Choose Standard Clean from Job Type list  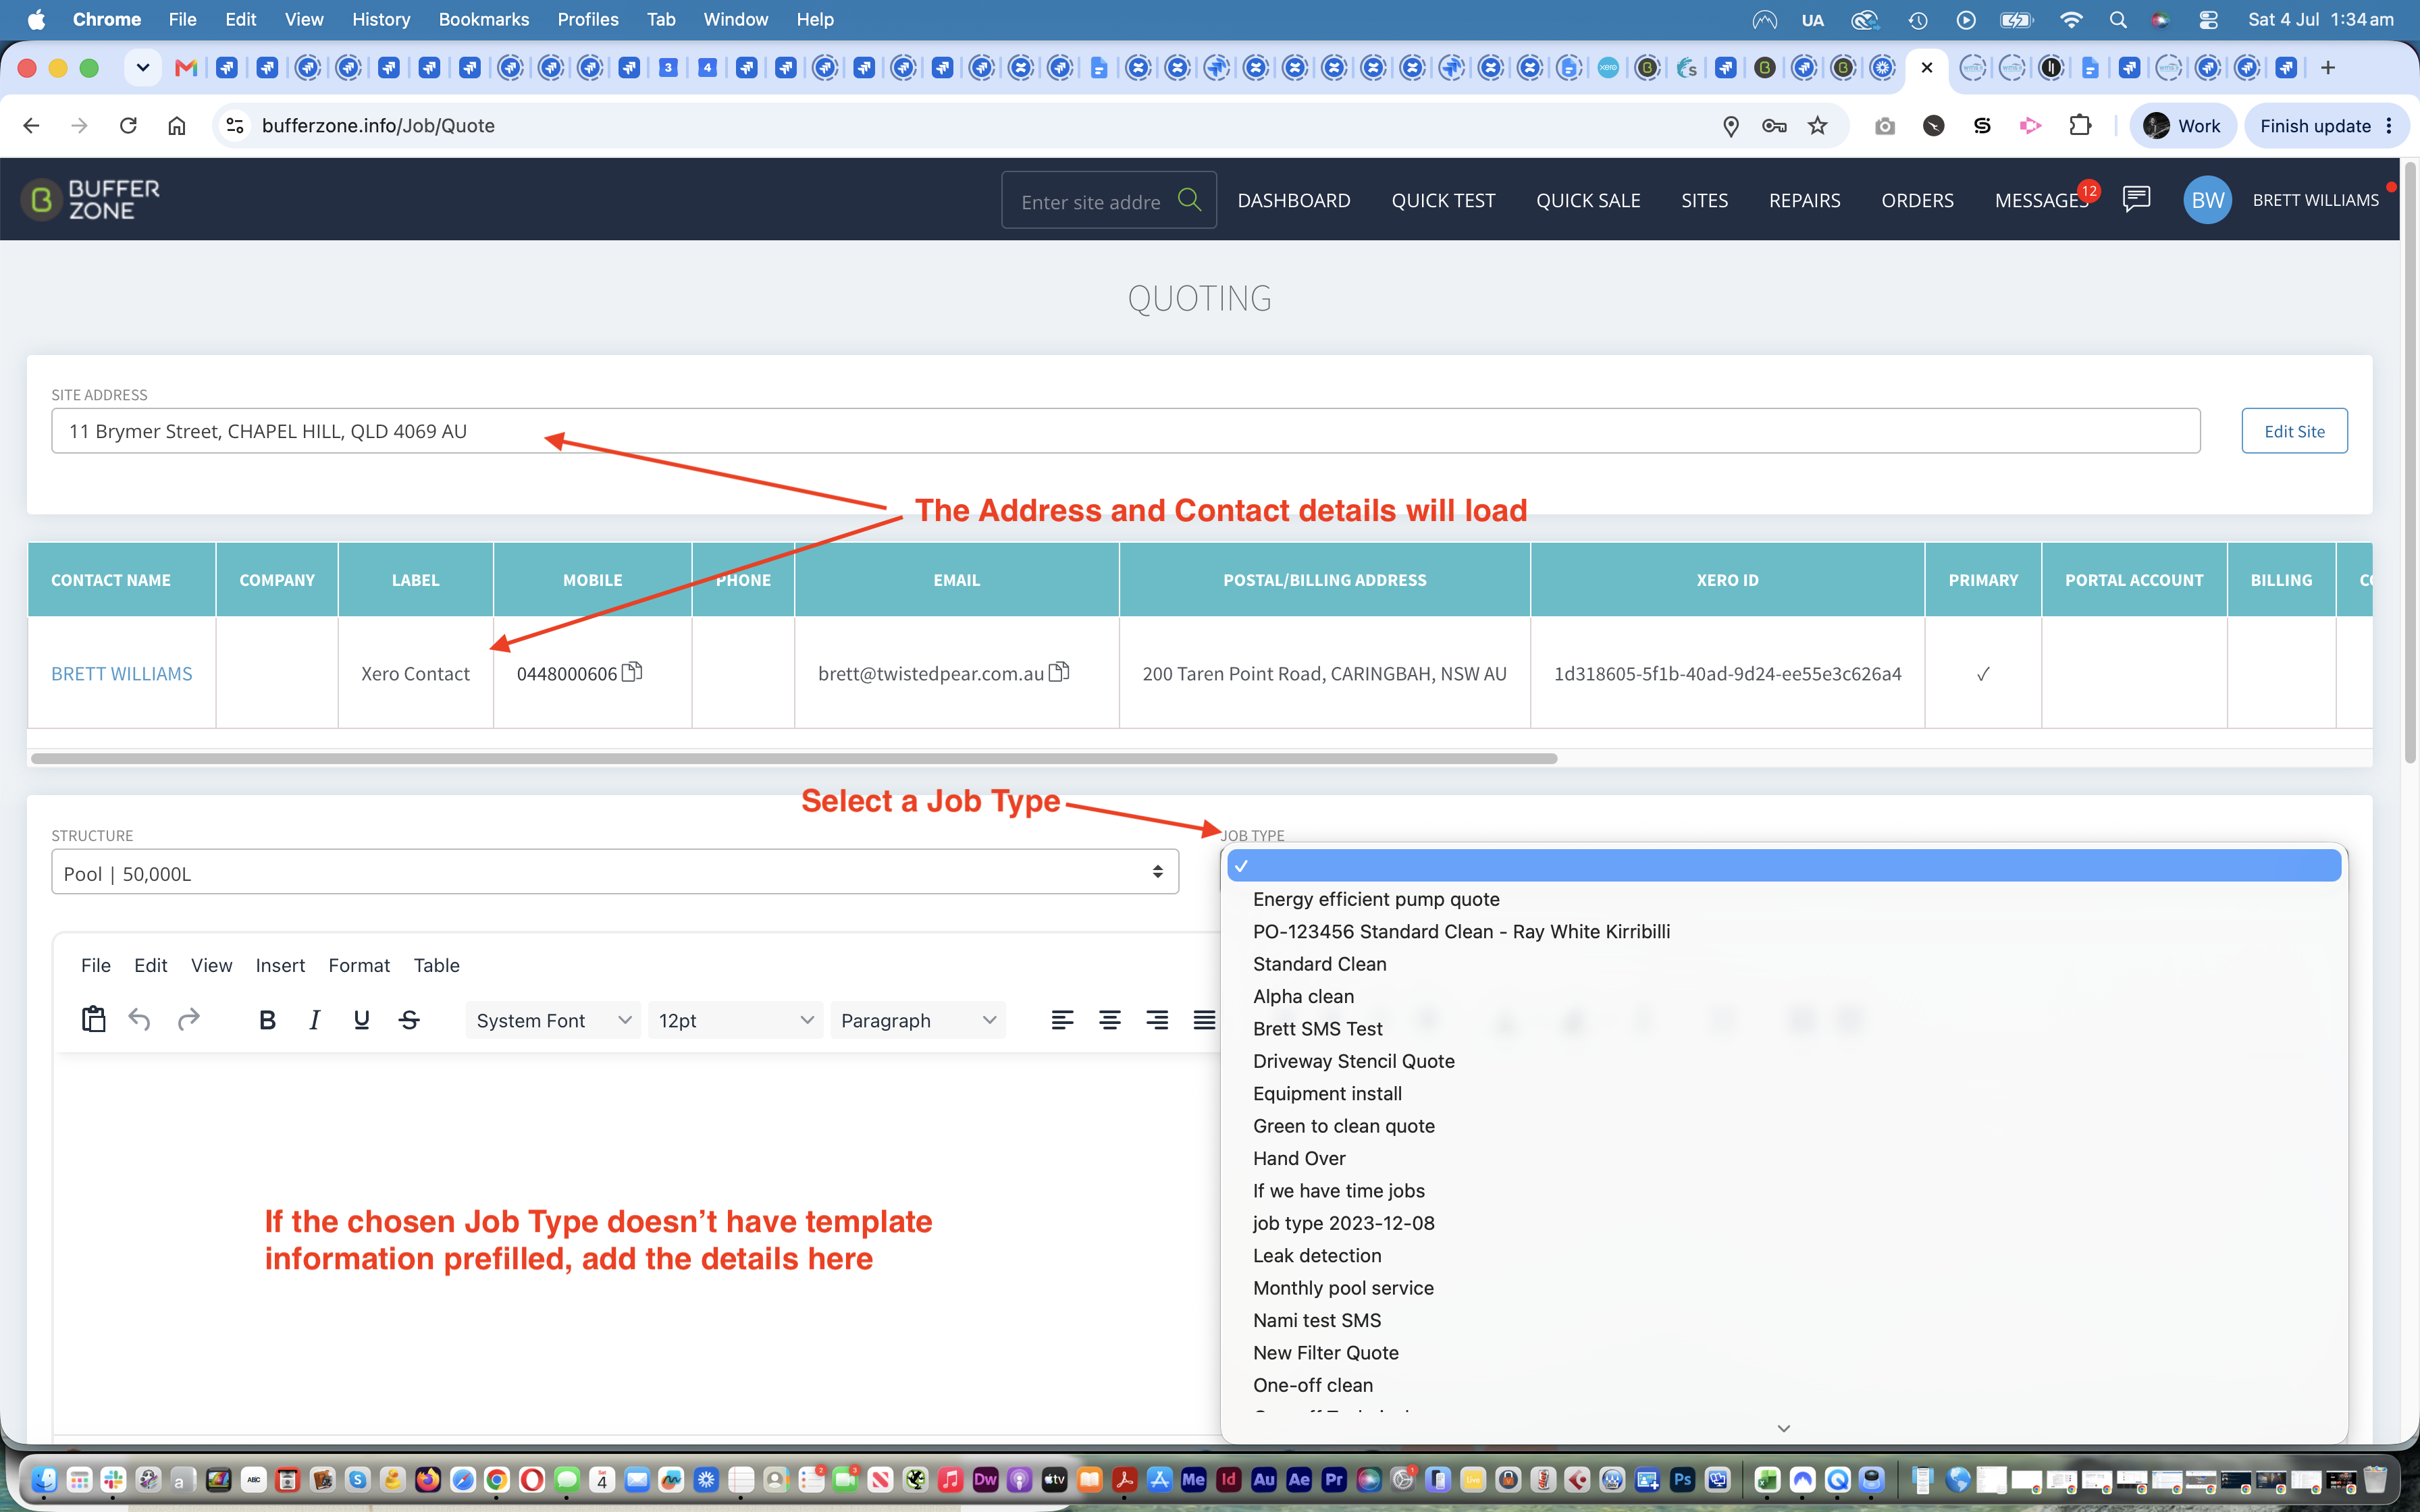pyautogui.click(x=1319, y=964)
